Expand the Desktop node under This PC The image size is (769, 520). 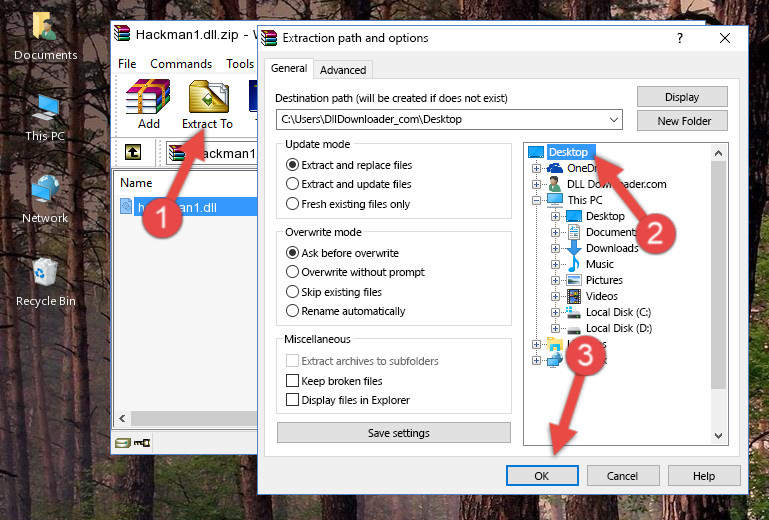[555, 216]
